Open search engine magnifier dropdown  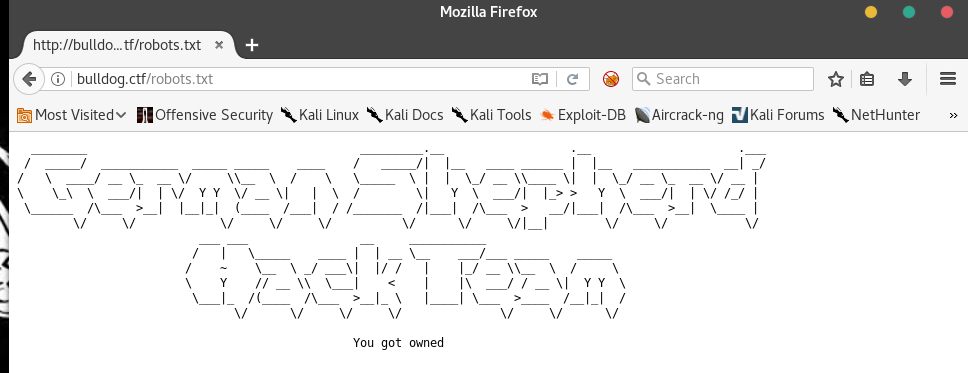(643, 79)
